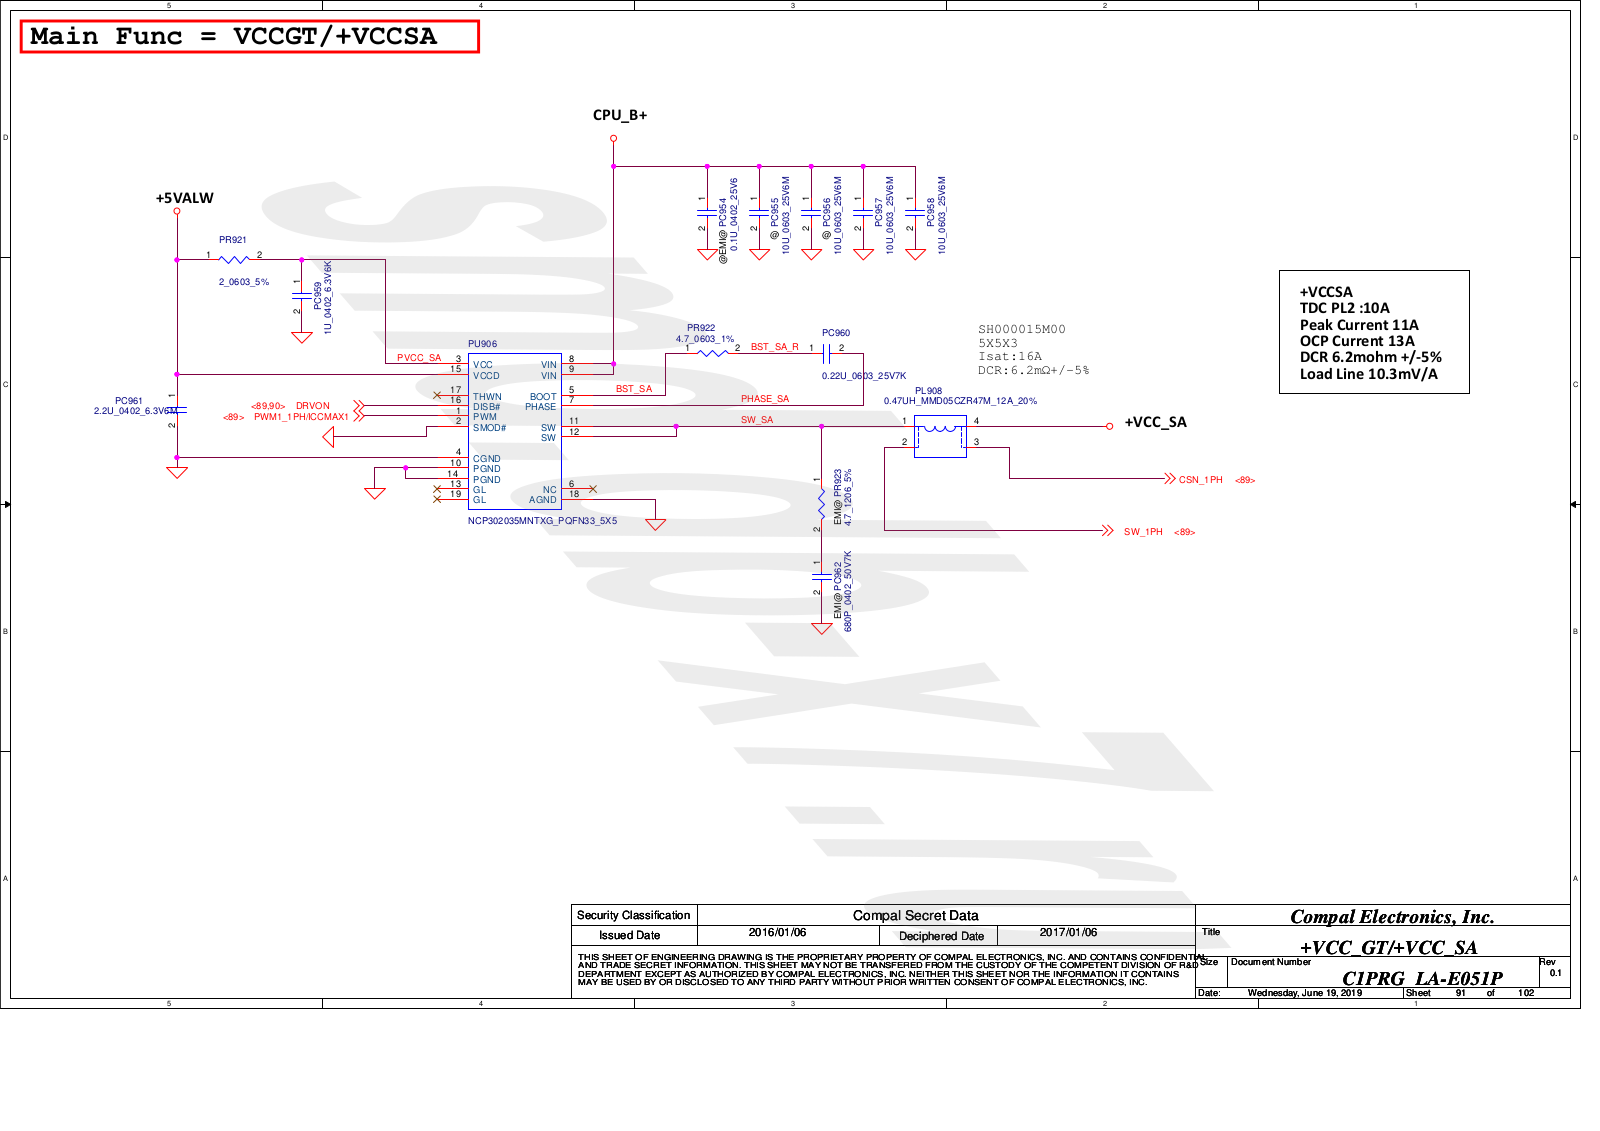Click the +VCCSA heading in the note box
Image resolution: width=1600 pixels, height=1131 pixels.
click(x=1326, y=292)
